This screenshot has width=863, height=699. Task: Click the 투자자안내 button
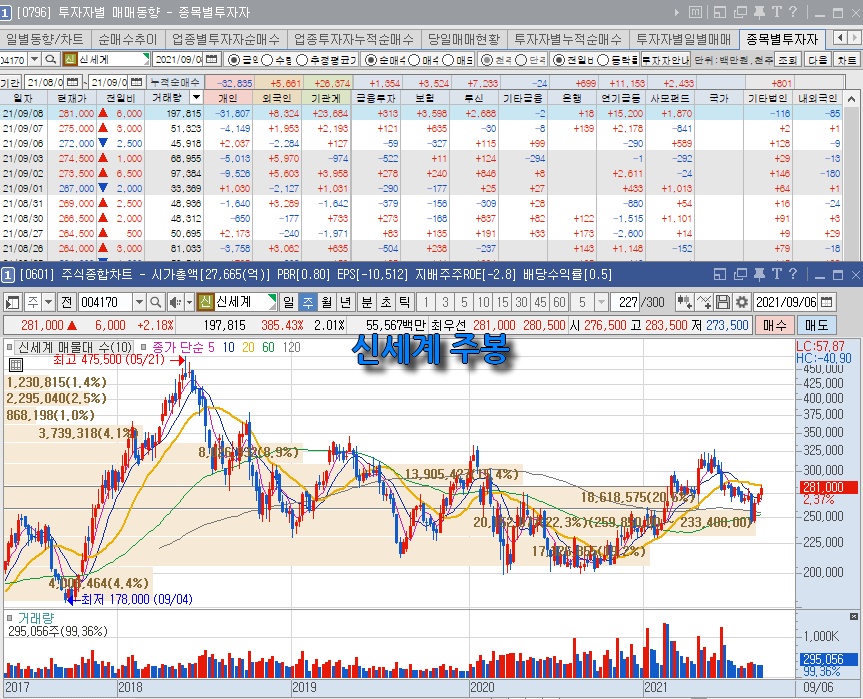(x=665, y=59)
